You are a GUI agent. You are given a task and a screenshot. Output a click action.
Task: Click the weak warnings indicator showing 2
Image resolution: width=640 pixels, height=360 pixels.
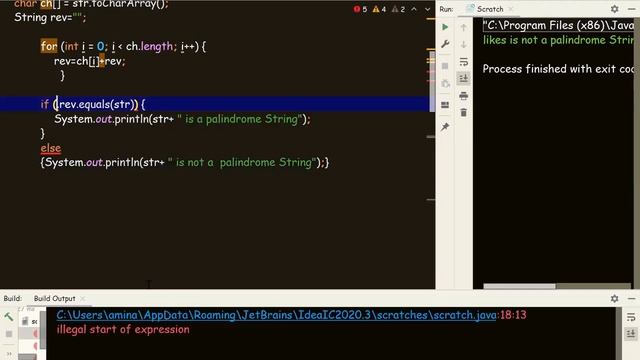coord(398,9)
